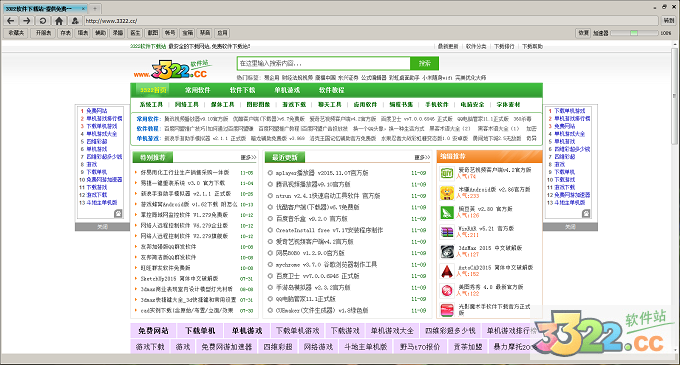Open the SketchUp2015 entry in 特别推荐
The width and height of the screenshot is (680, 365).
[179, 278]
